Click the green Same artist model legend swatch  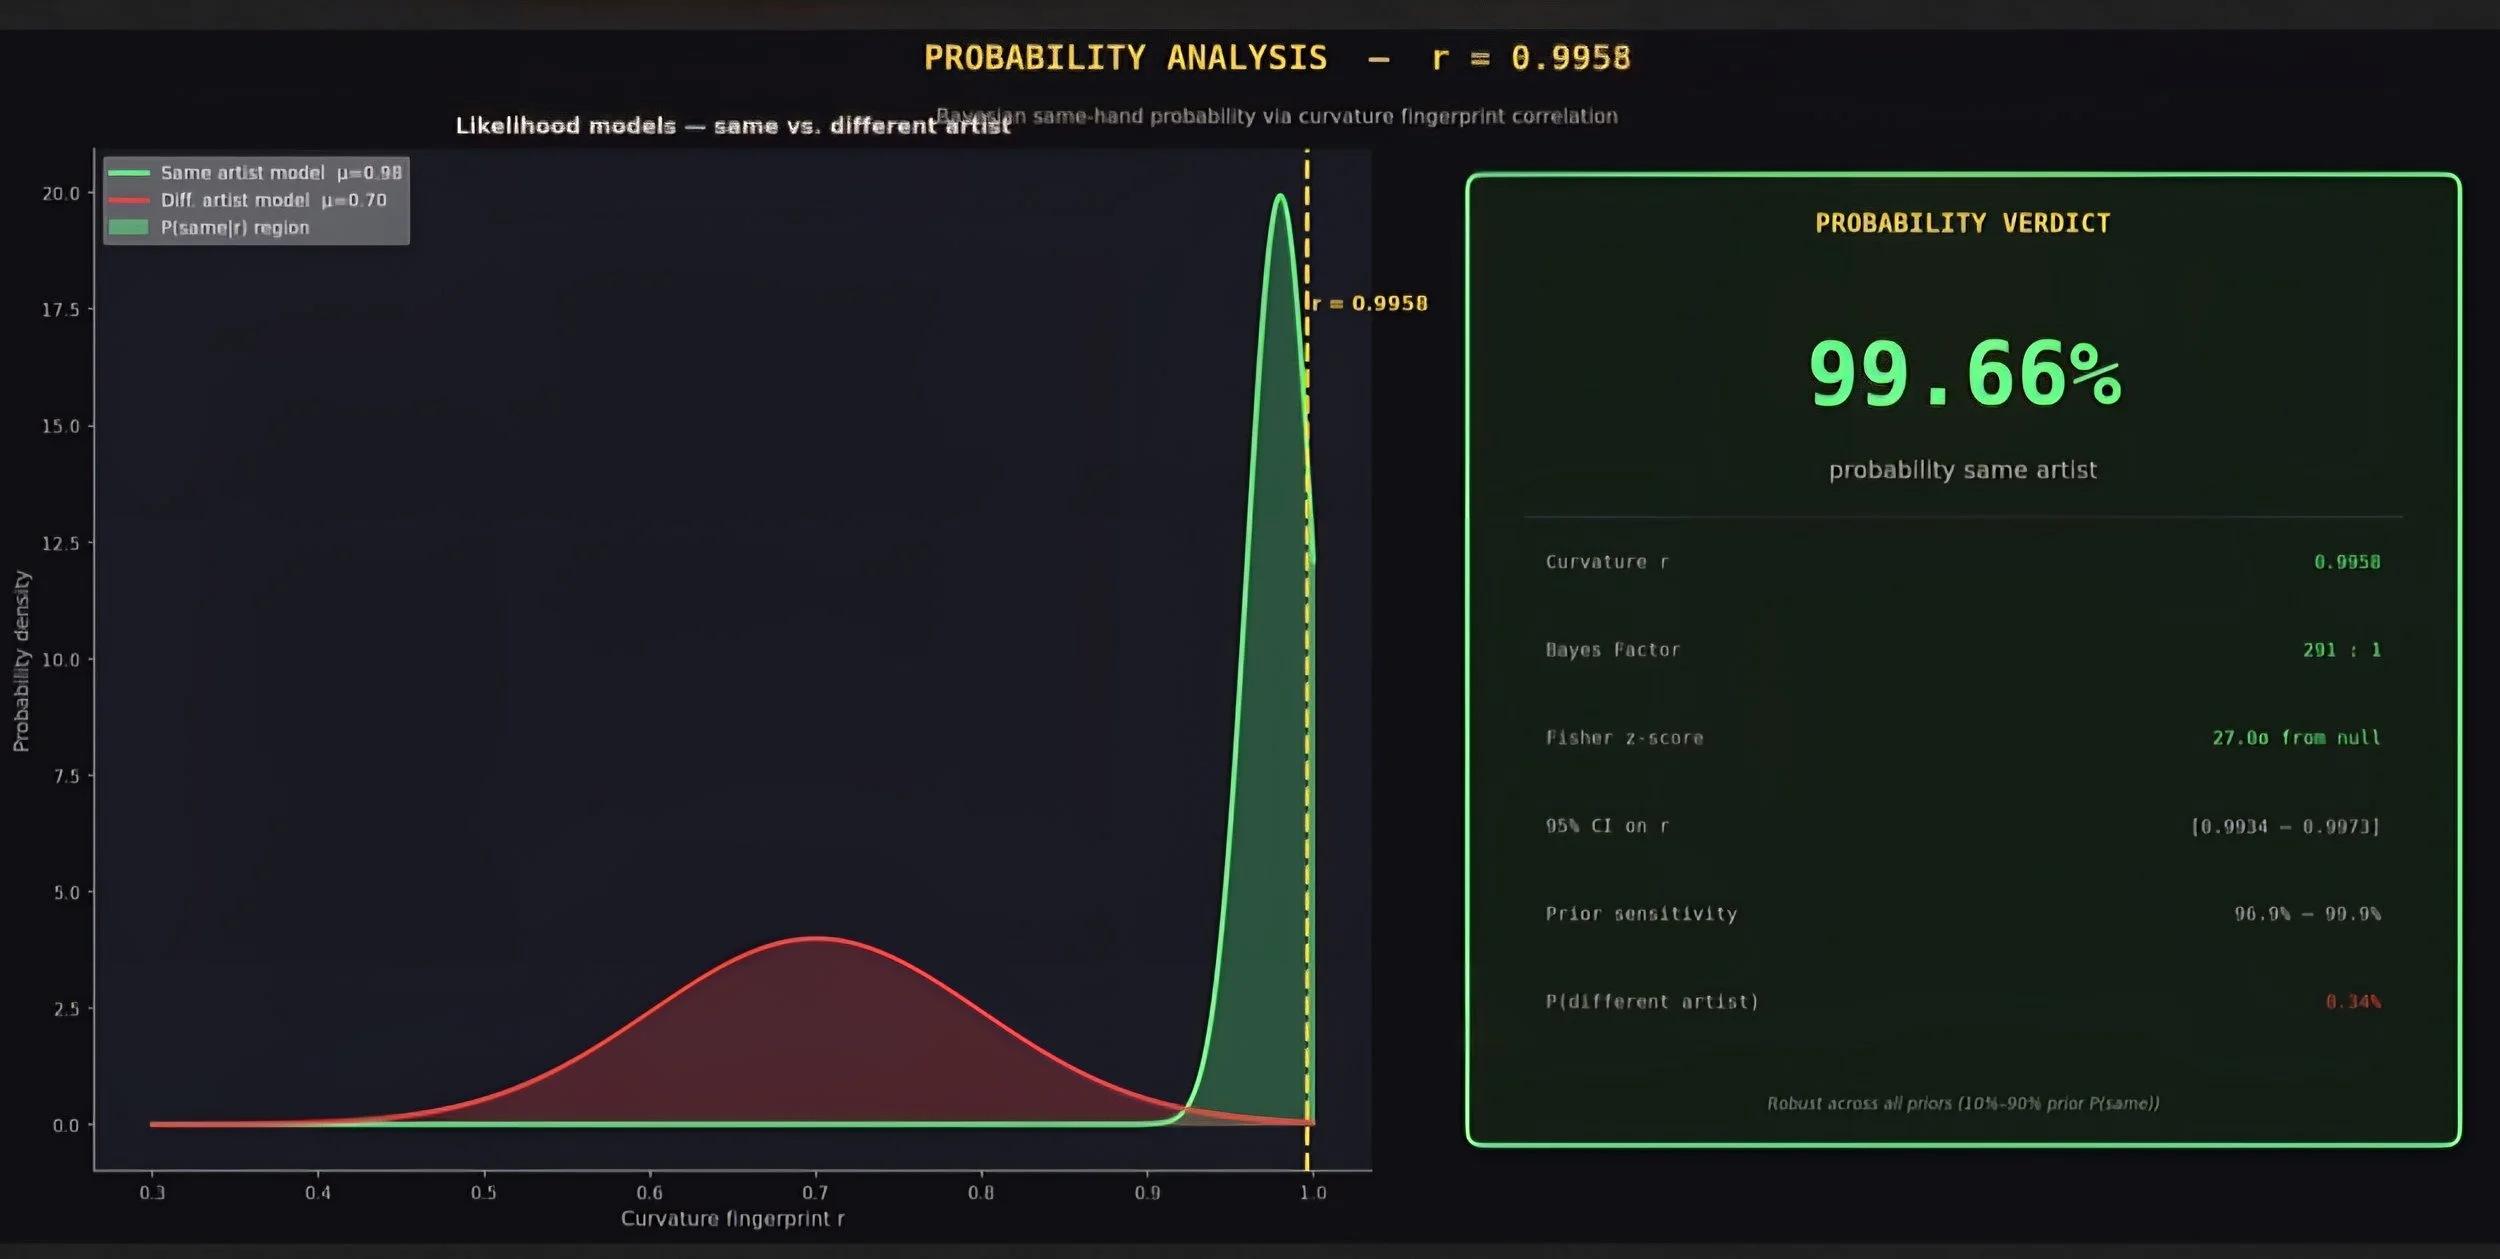[128, 173]
